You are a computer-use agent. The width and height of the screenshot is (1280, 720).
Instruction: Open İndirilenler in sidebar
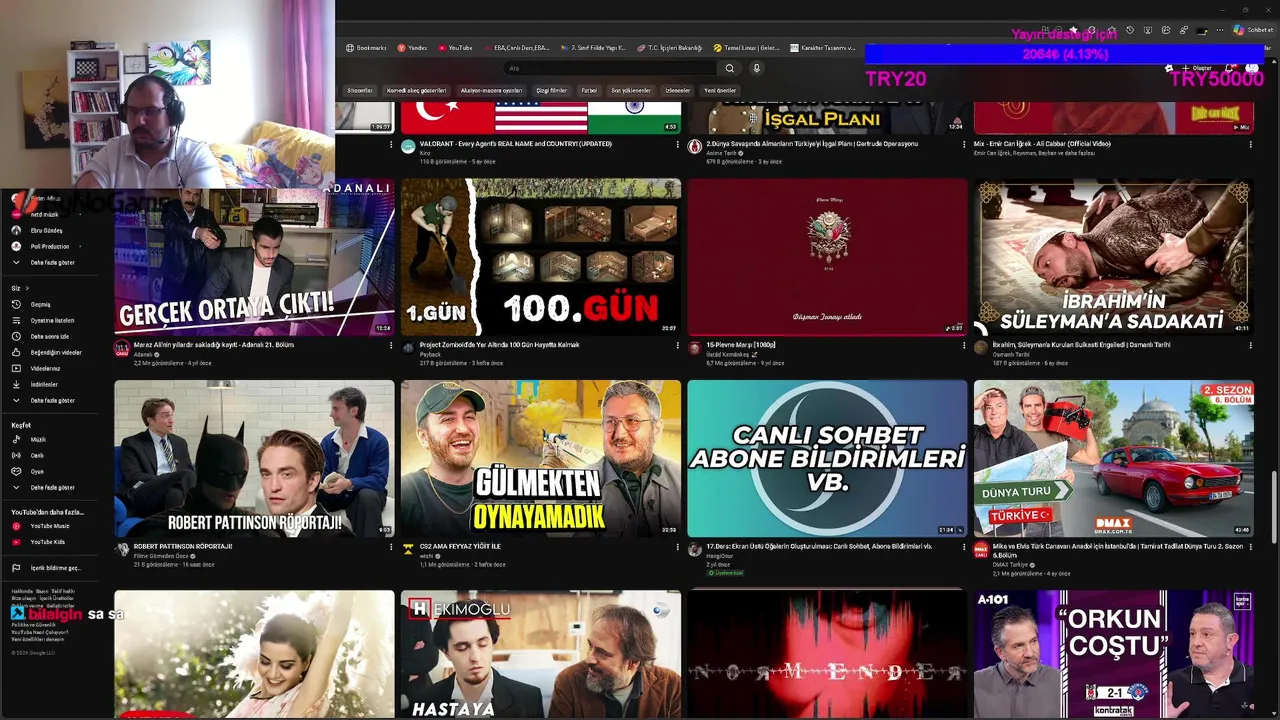(x=44, y=384)
